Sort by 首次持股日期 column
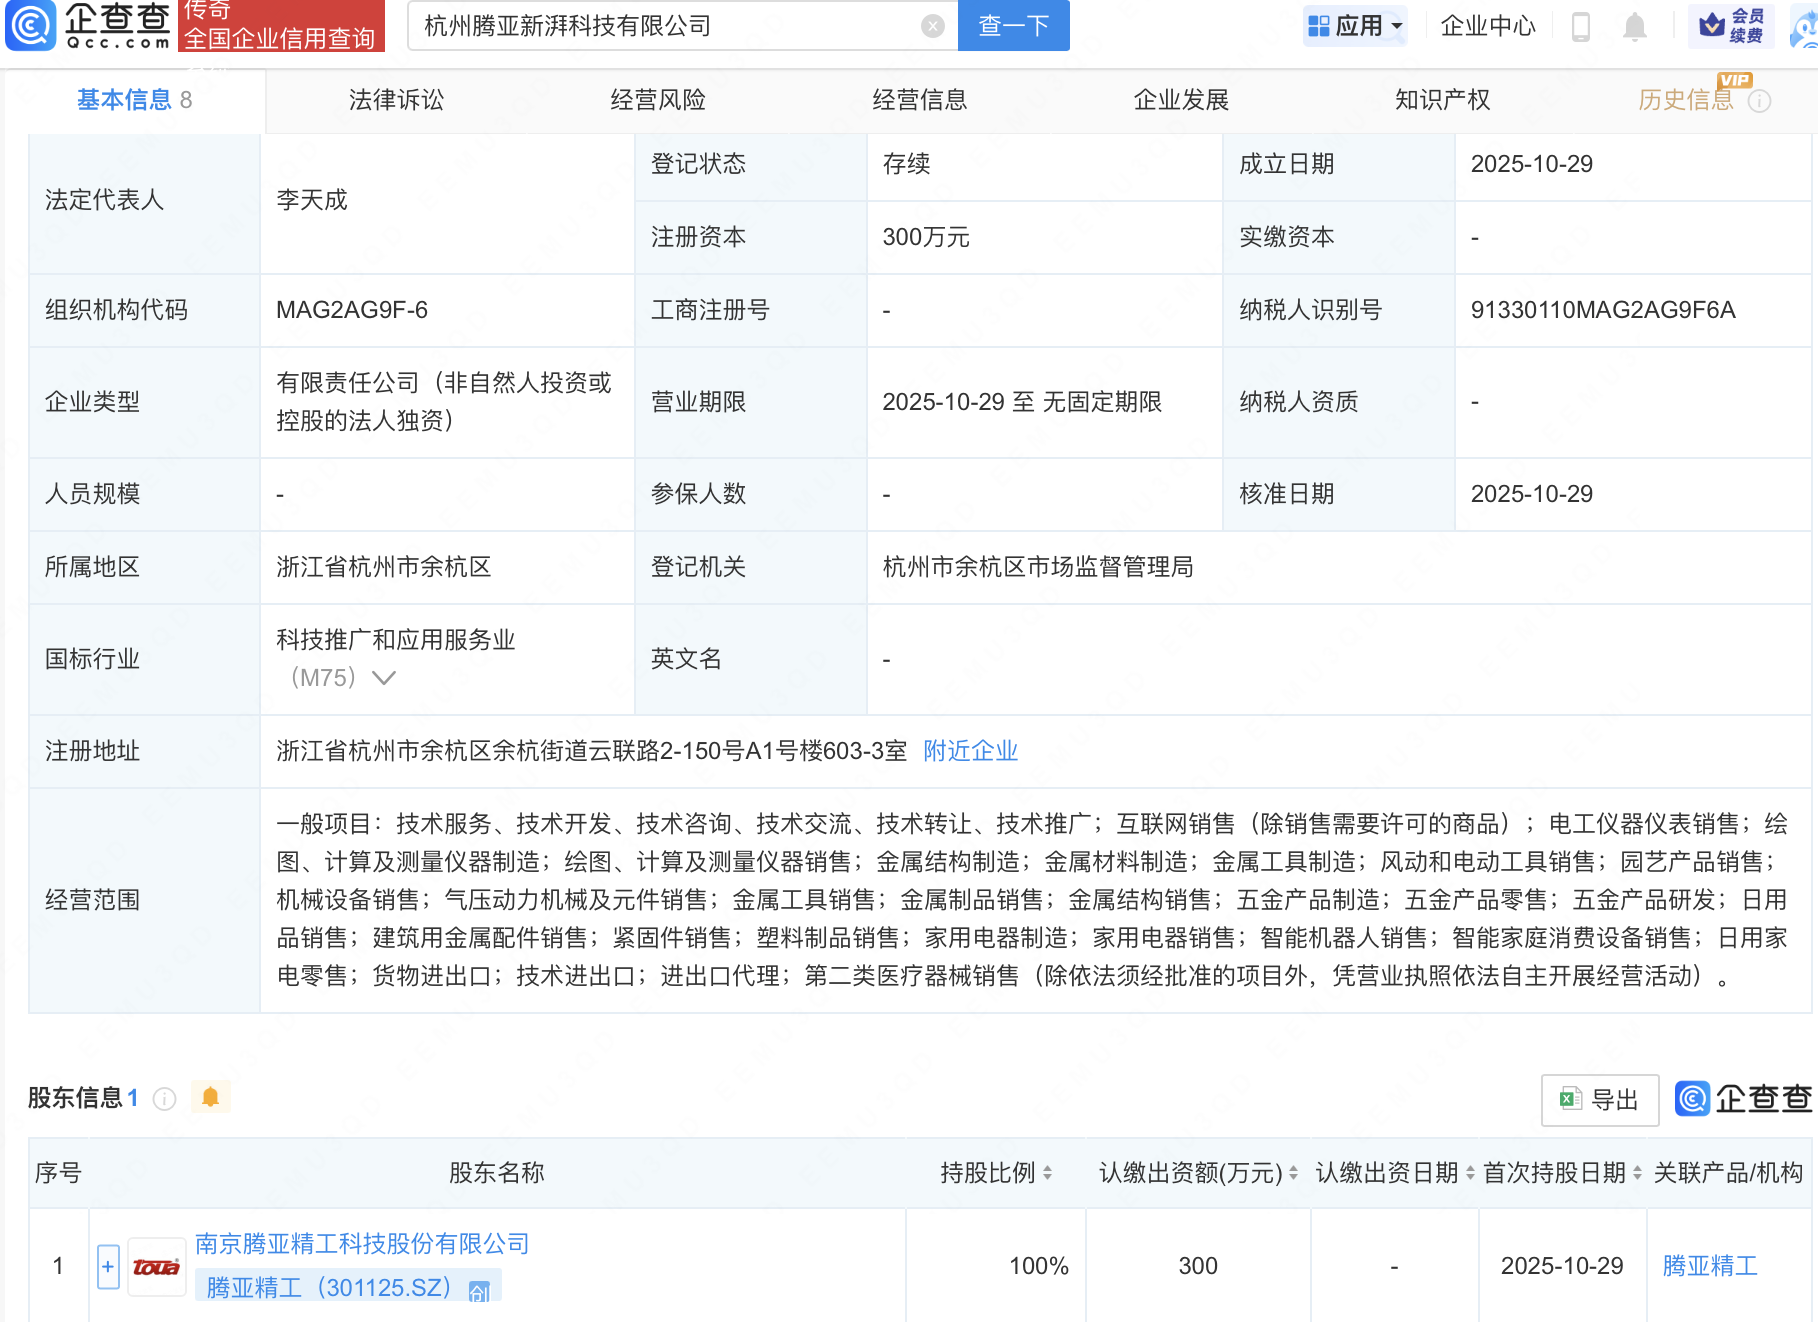This screenshot has height=1322, width=1818. [x=1637, y=1173]
